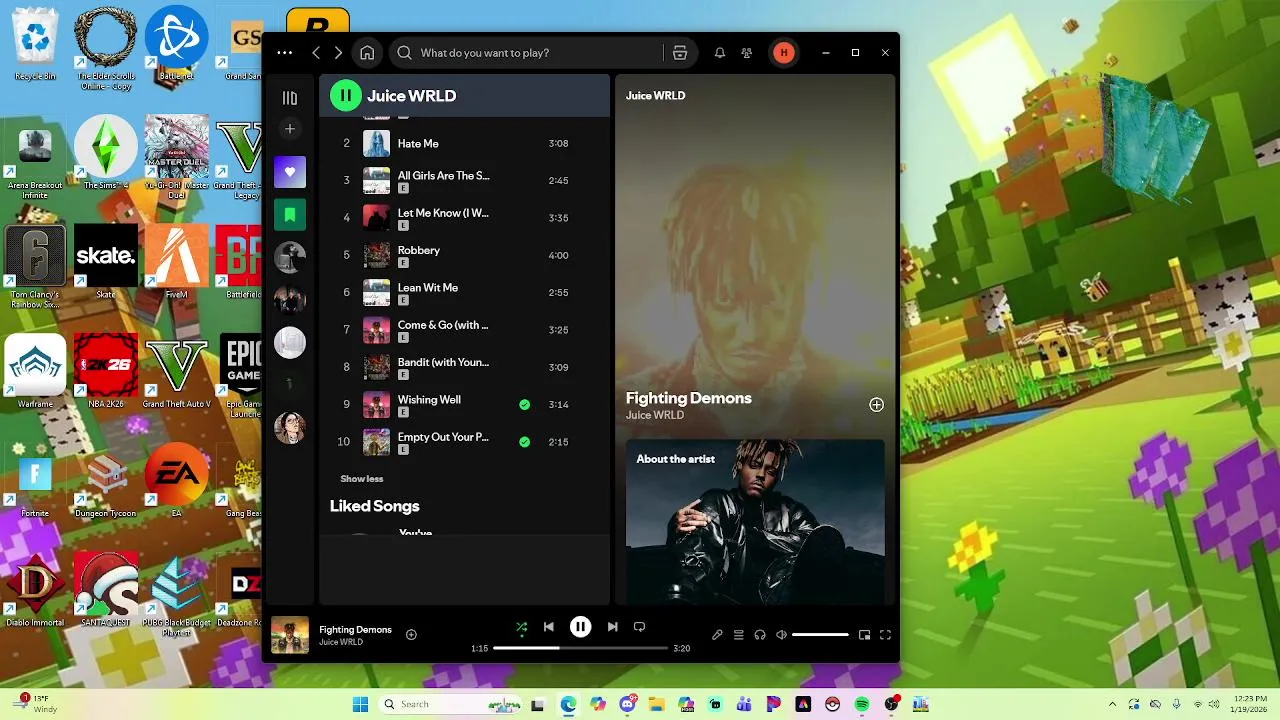
Task: Pause the current song in player bar
Action: point(580,627)
